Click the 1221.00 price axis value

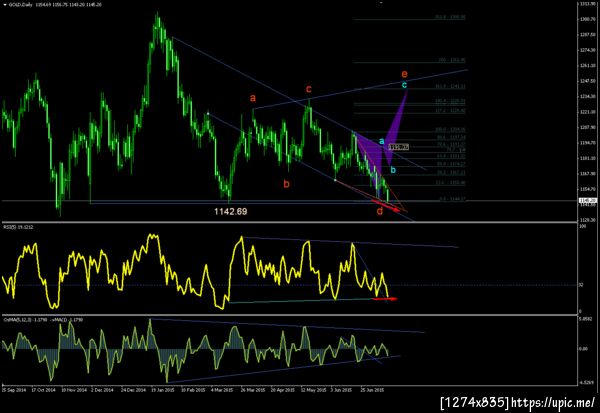coord(587,112)
